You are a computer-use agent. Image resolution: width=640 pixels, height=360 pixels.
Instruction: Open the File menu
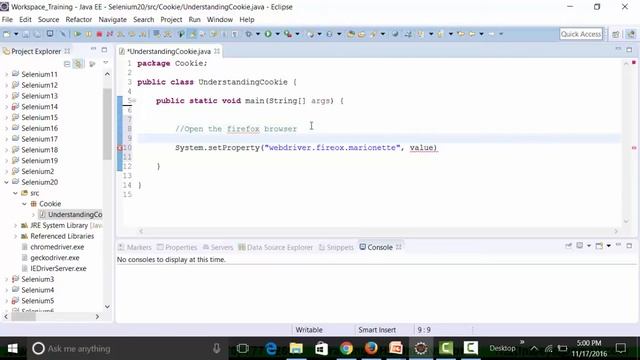click(x=7, y=20)
